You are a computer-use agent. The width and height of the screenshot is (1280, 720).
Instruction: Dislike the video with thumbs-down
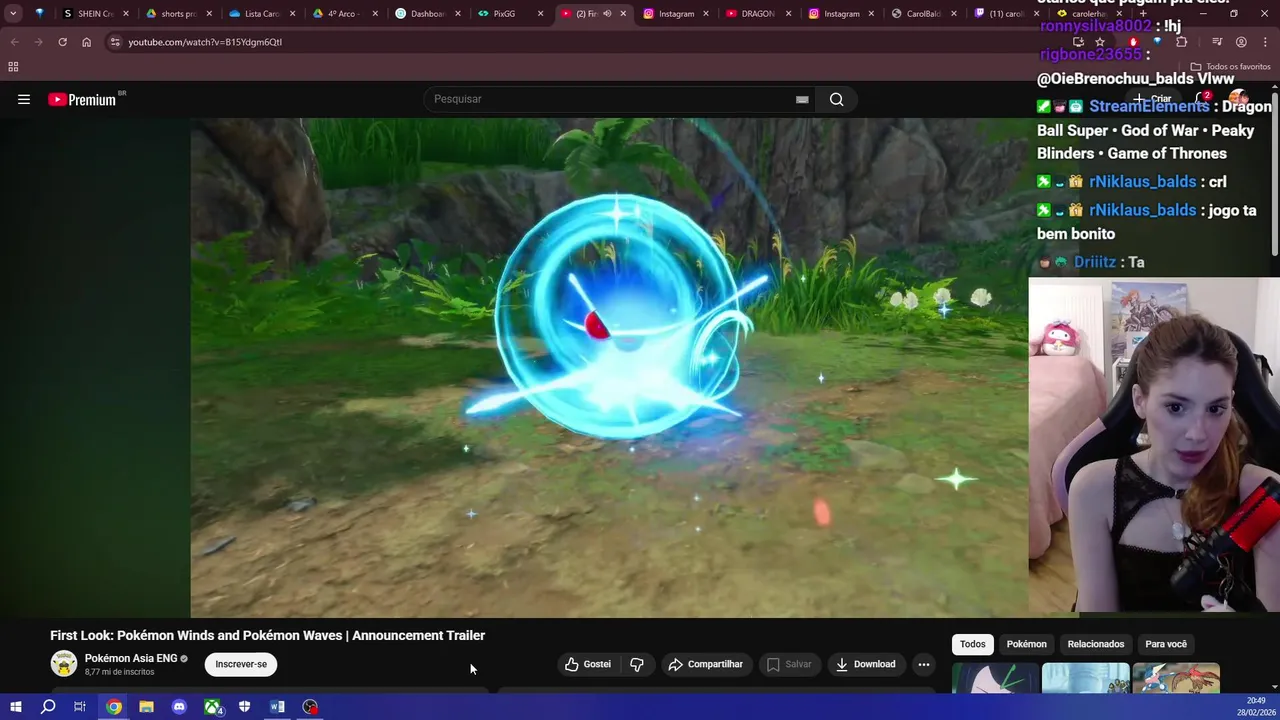click(637, 664)
